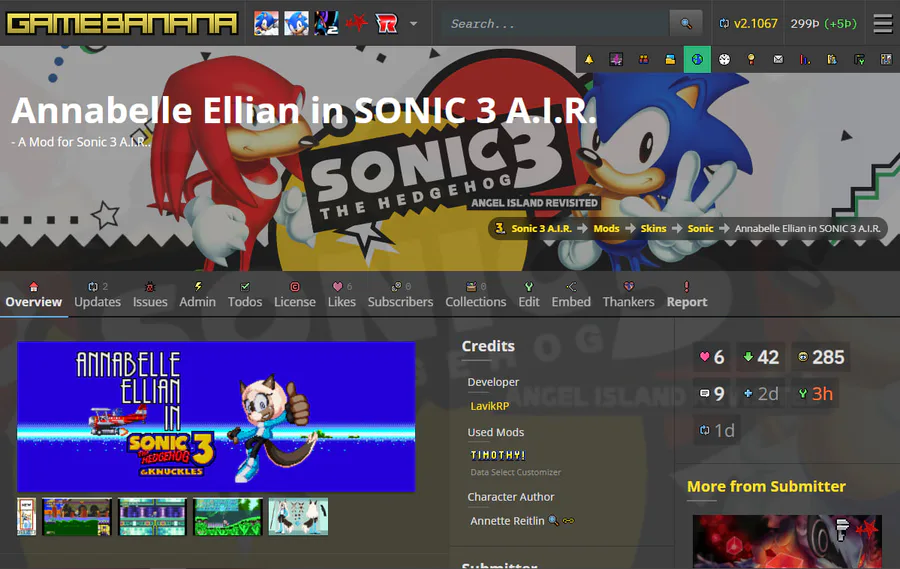Open the main Annabelle Ellian preview image

coord(216,417)
